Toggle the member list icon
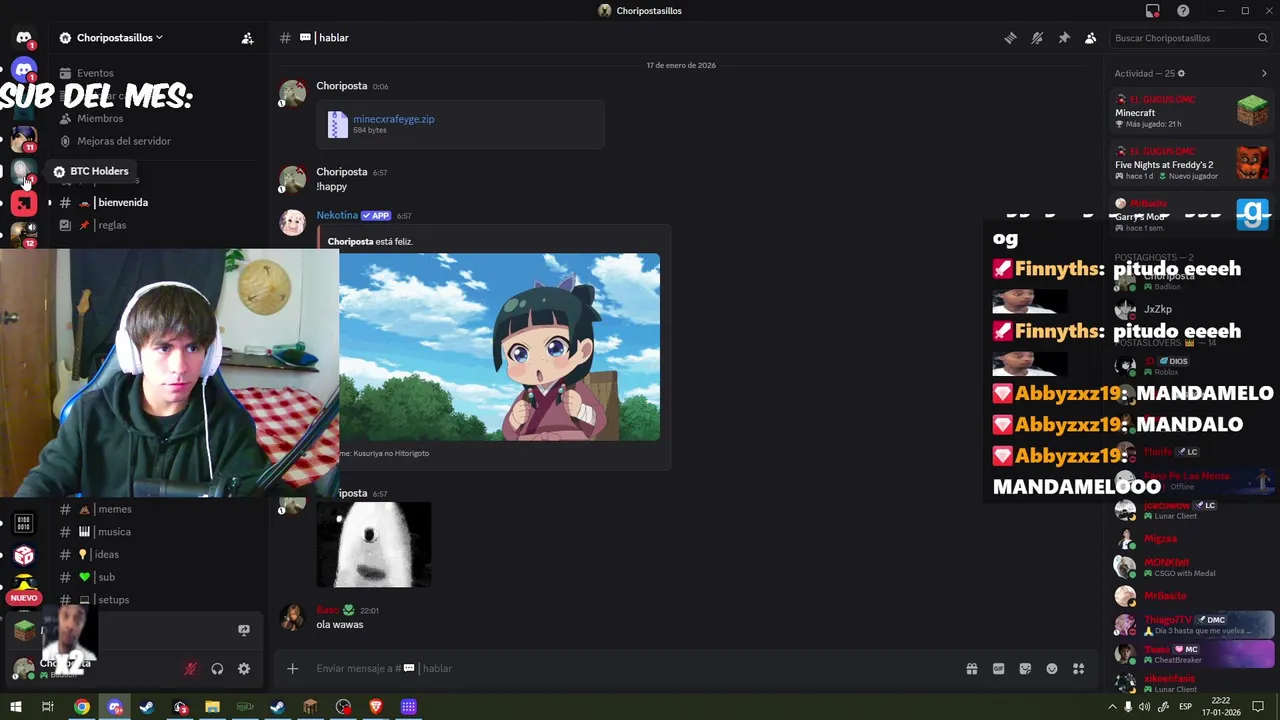 (x=1090, y=38)
